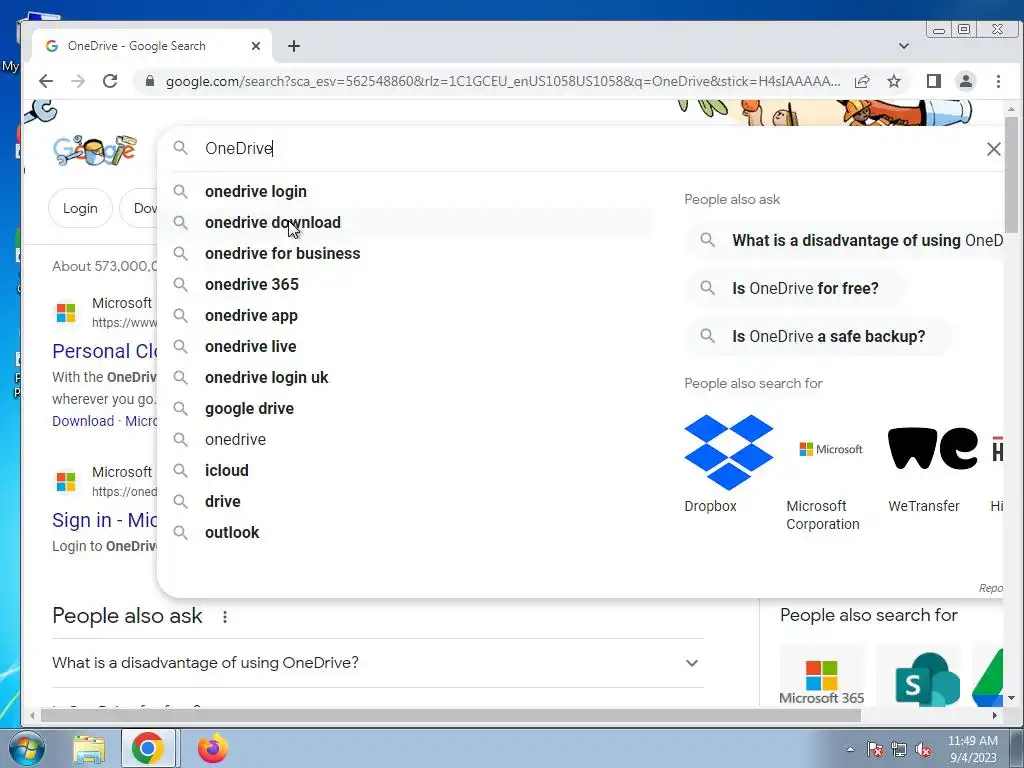
Task: Open the Chrome three-dot menu
Action: (x=998, y=81)
